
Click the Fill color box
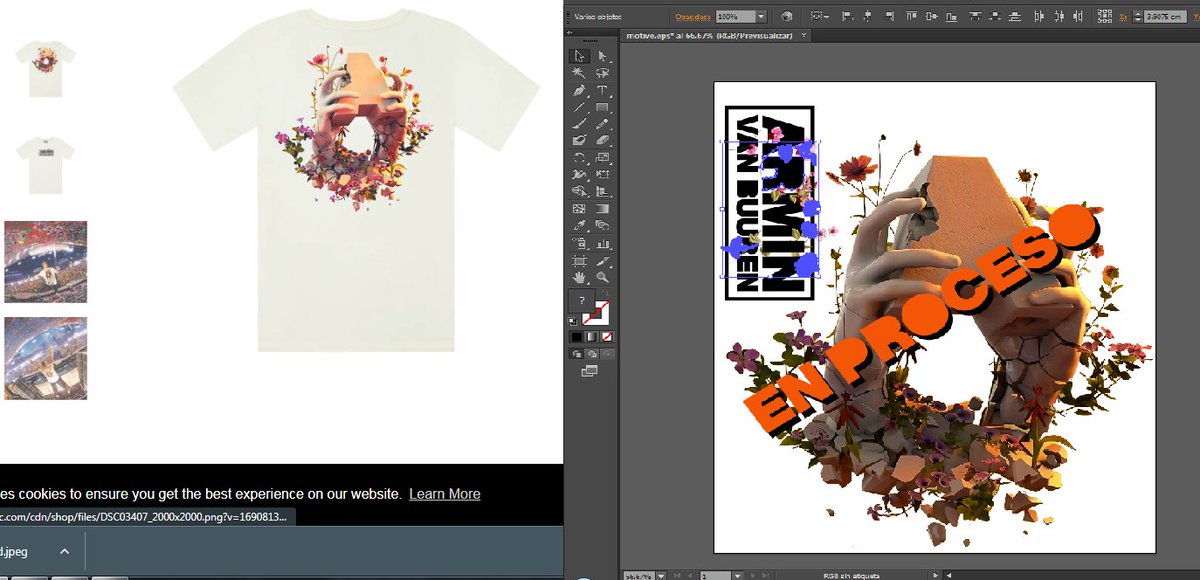pos(583,301)
